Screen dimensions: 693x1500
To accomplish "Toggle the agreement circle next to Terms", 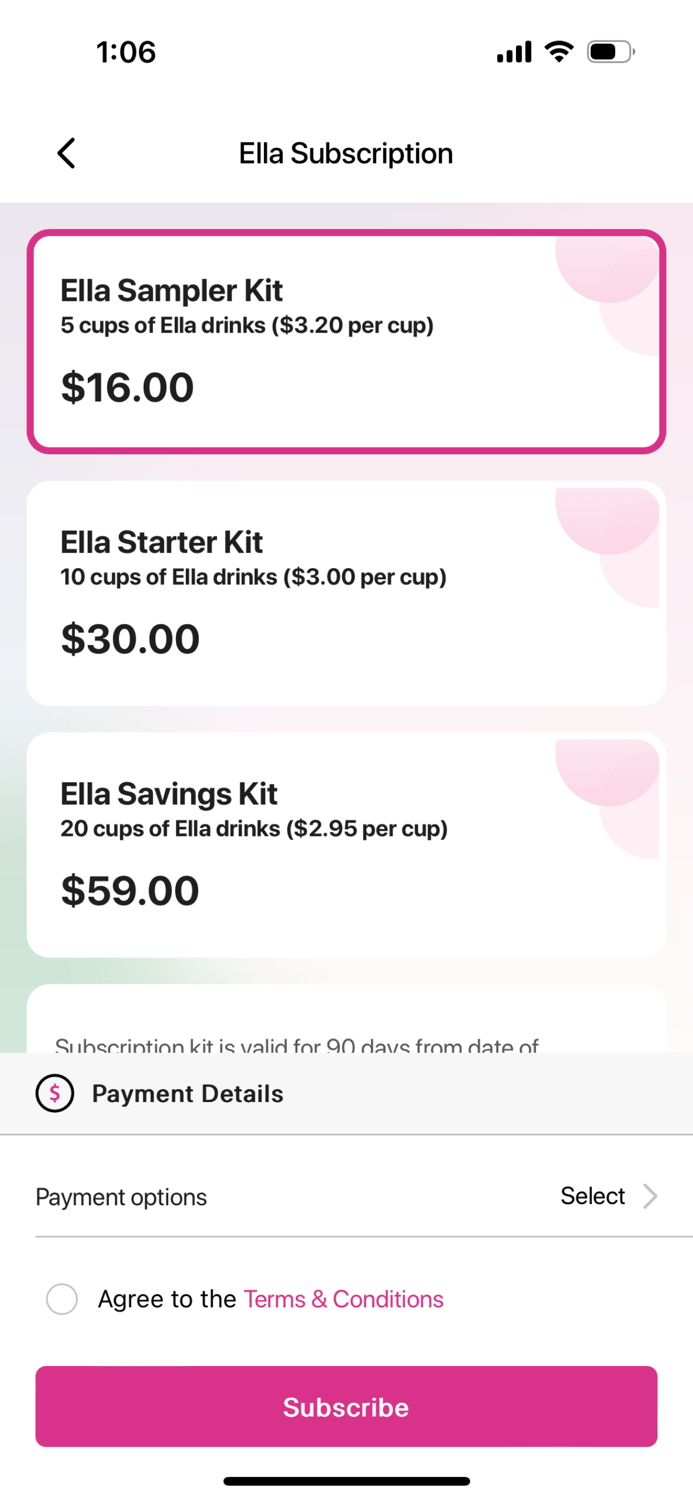I will point(62,1298).
